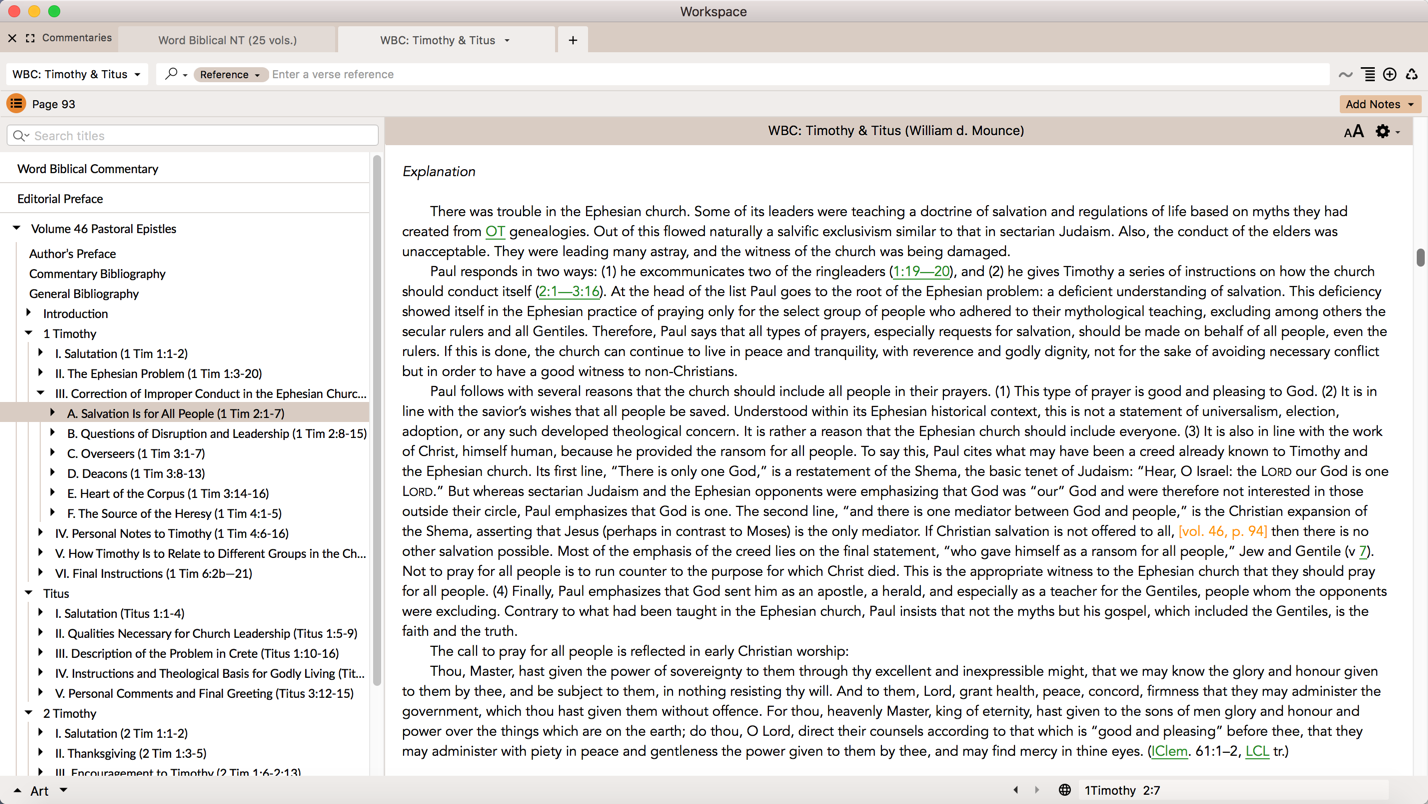Collapse the 1 Timothy section
The width and height of the screenshot is (1428, 804).
pyautogui.click(x=29, y=333)
